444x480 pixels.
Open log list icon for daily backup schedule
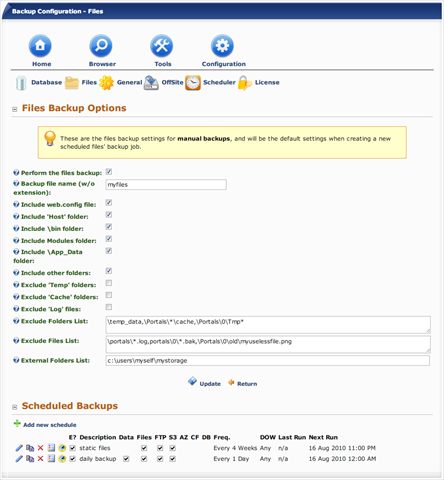(x=51, y=459)
